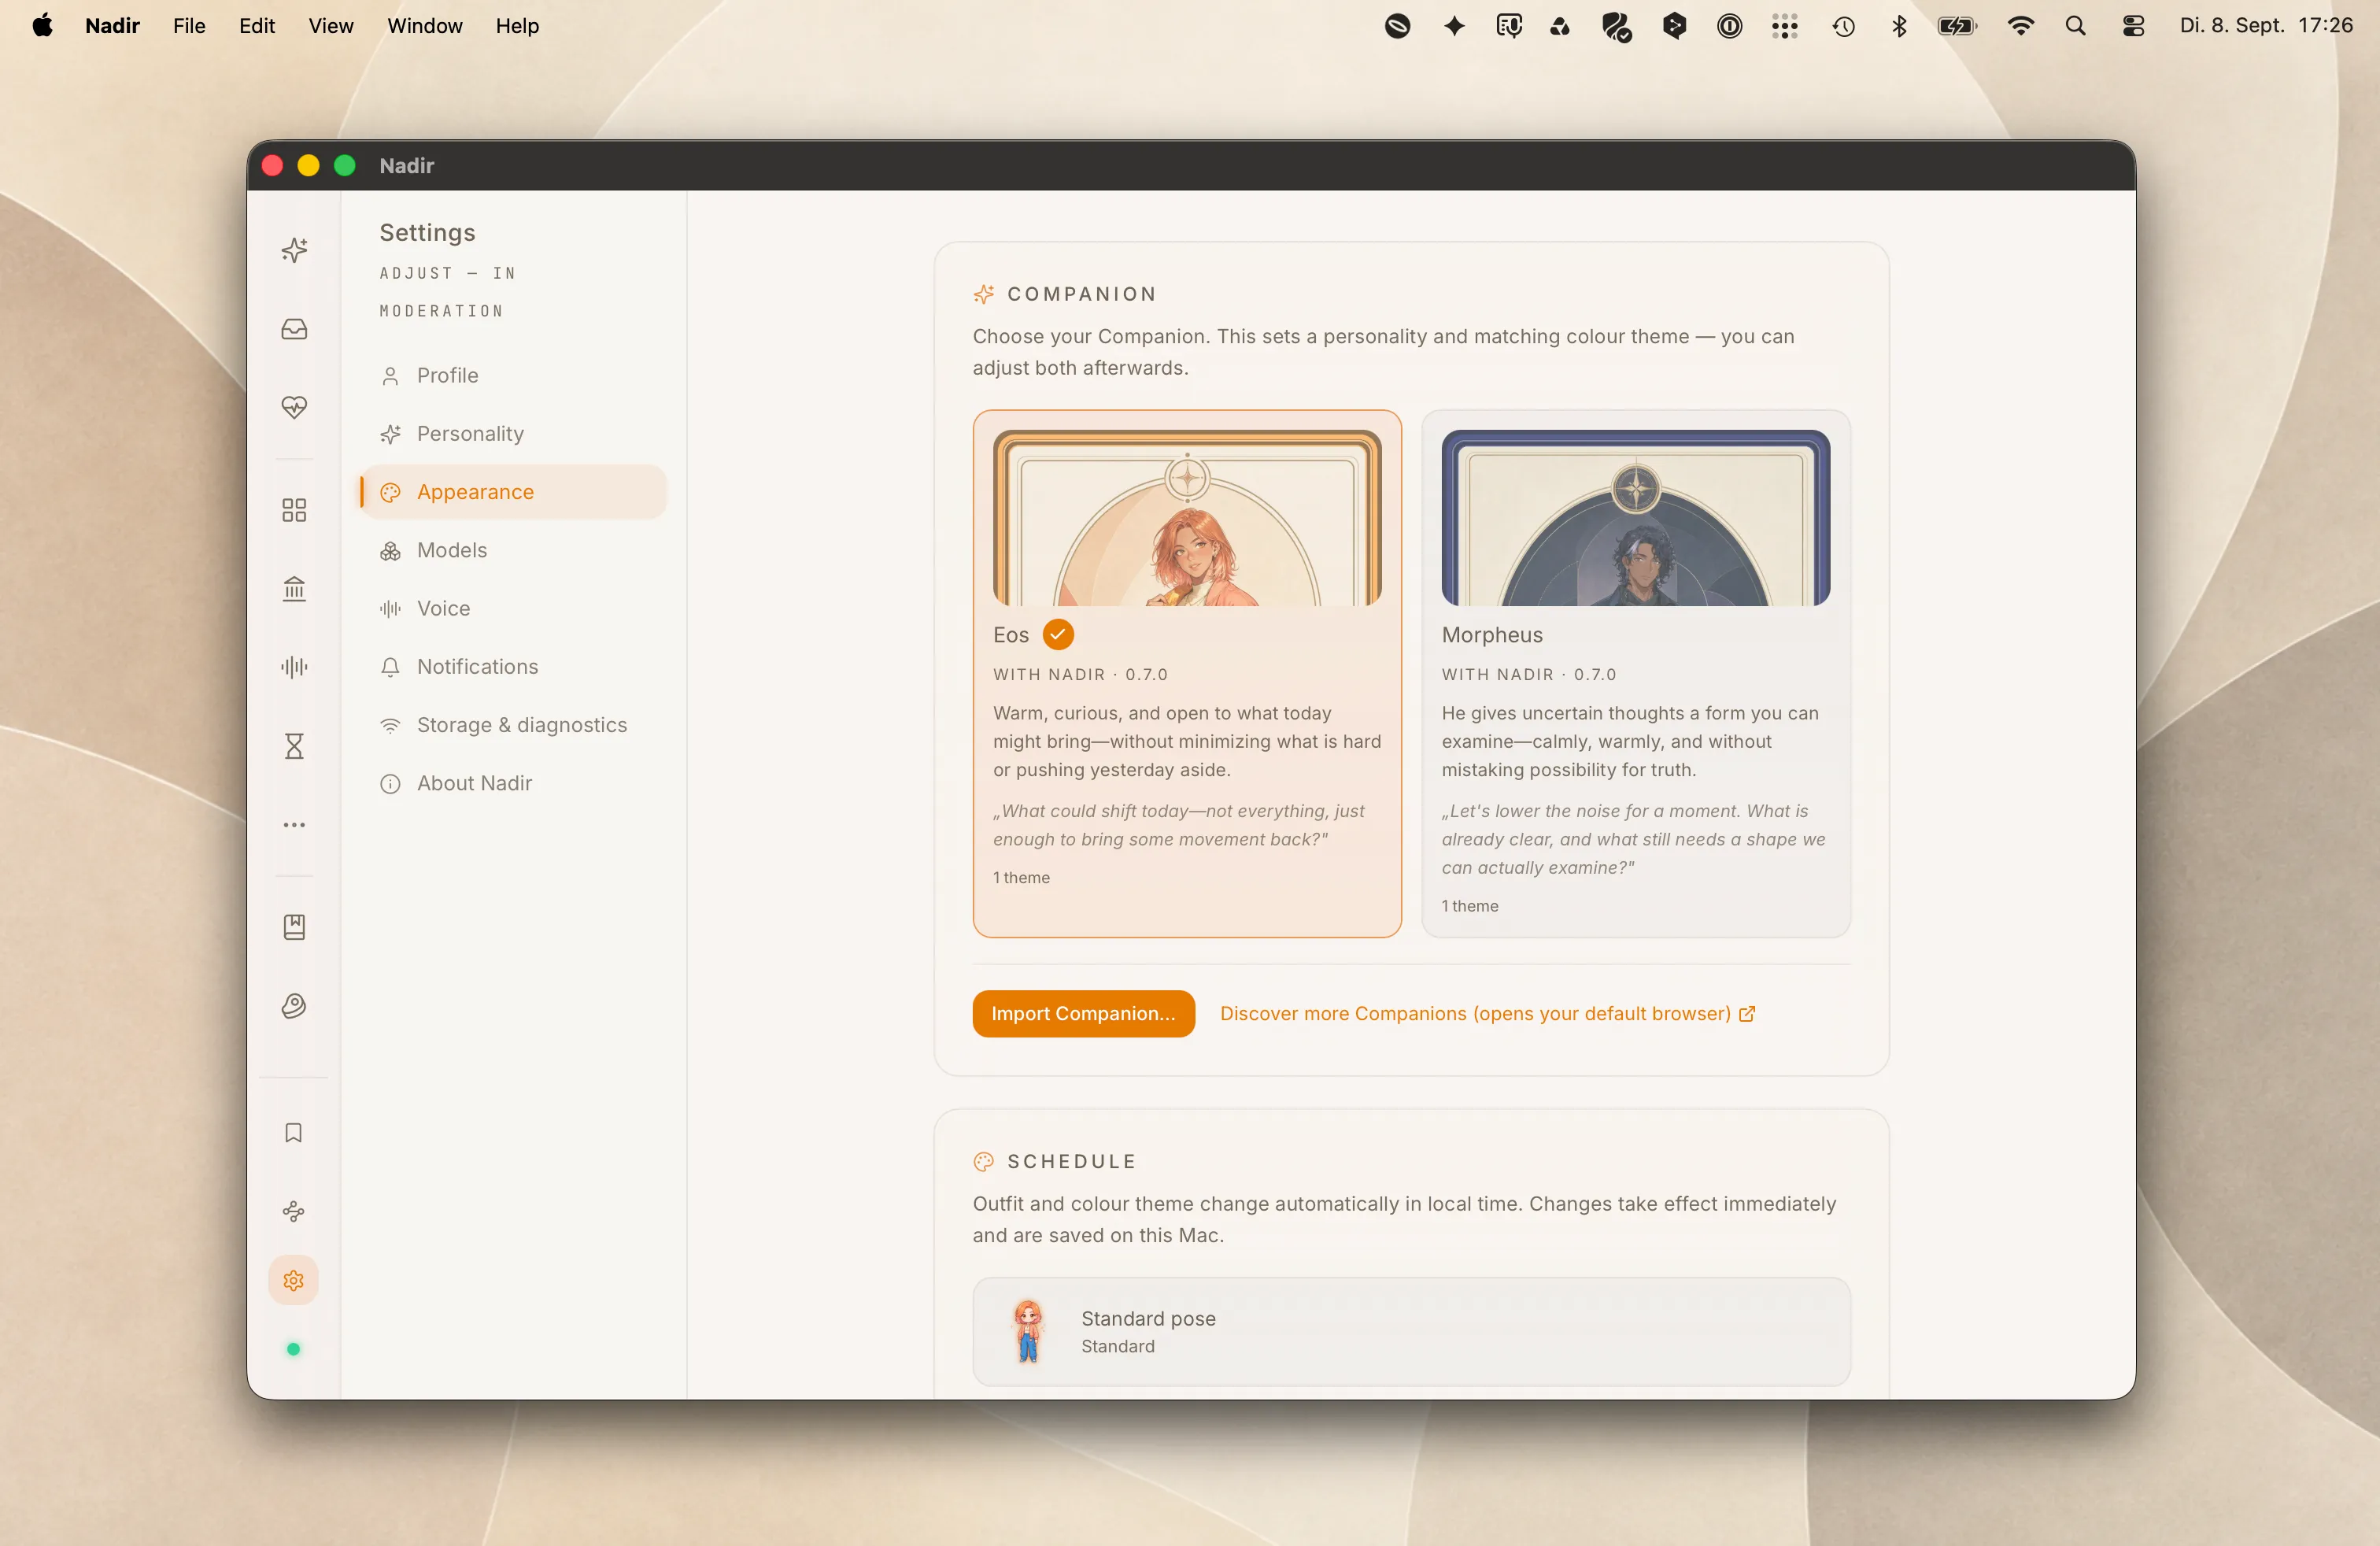Switch to the Personality settings section
The height and width of the screenshot is (1546, 2380).
(513, 434)
